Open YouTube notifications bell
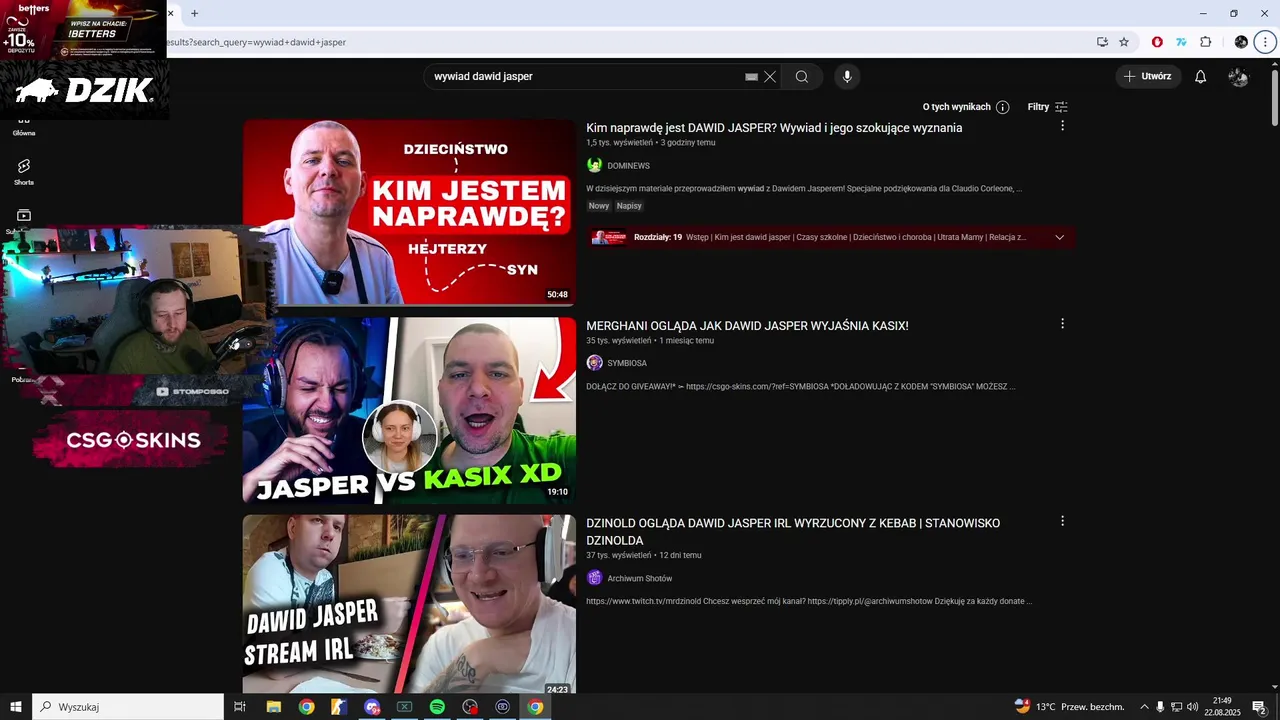1280x720 pixels. coord(1201,77)
